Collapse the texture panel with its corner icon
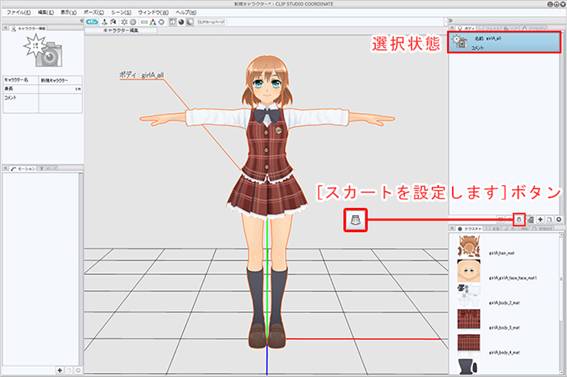The height and width of the screenshot is (377, 567). click(x=452, y=229)
